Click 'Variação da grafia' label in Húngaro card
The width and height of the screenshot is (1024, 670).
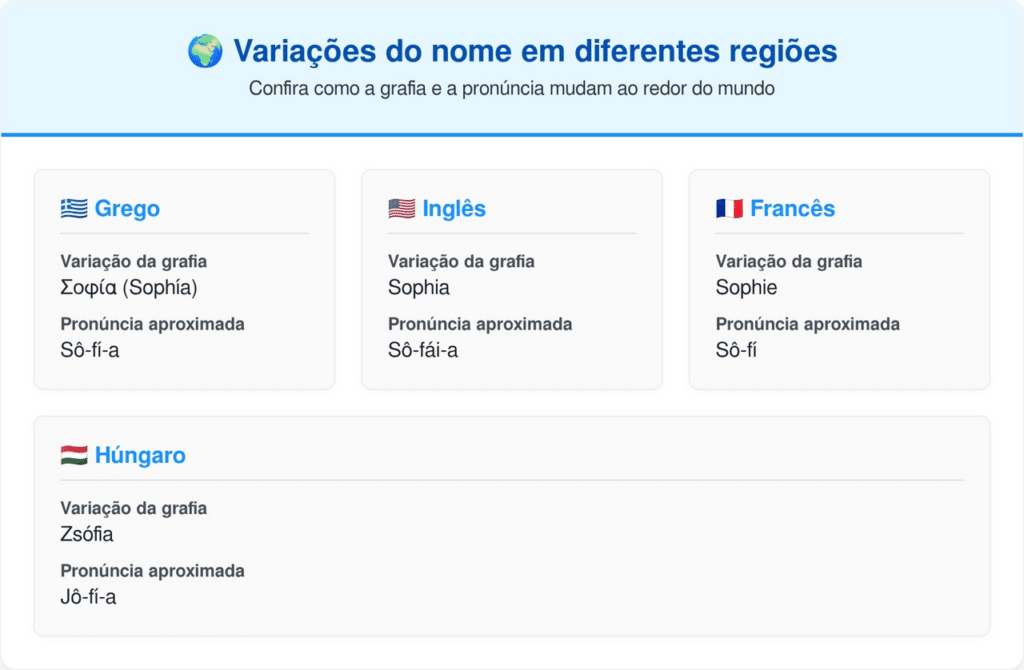click(133, 508)
